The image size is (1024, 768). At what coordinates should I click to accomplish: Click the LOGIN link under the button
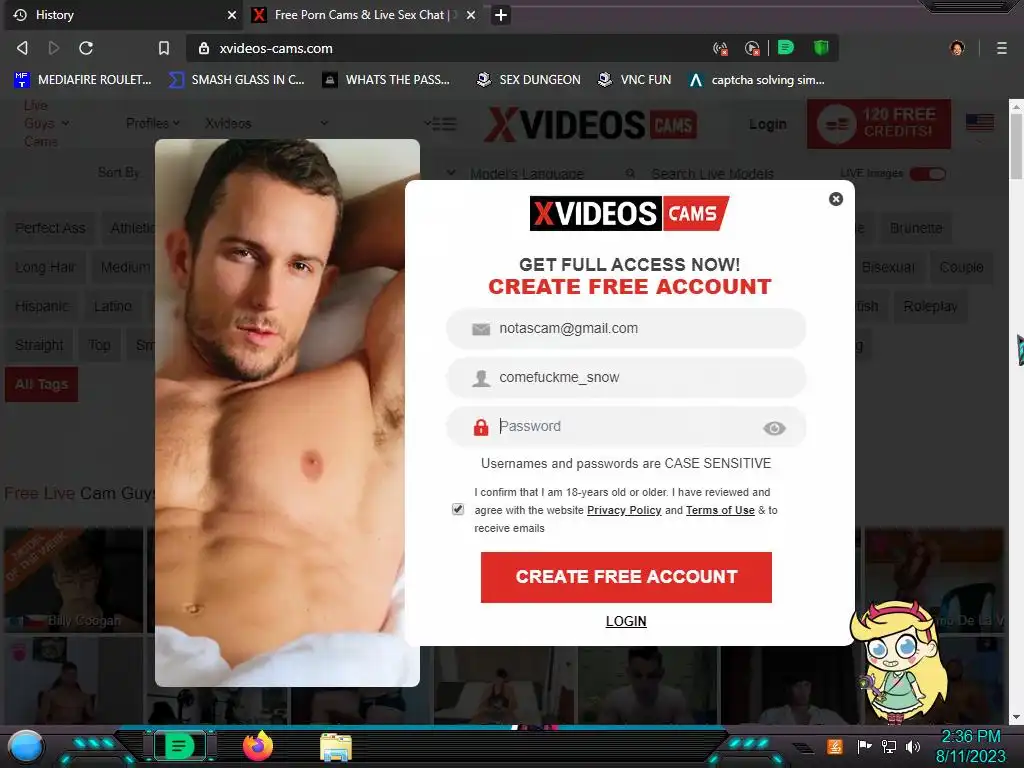626,621
